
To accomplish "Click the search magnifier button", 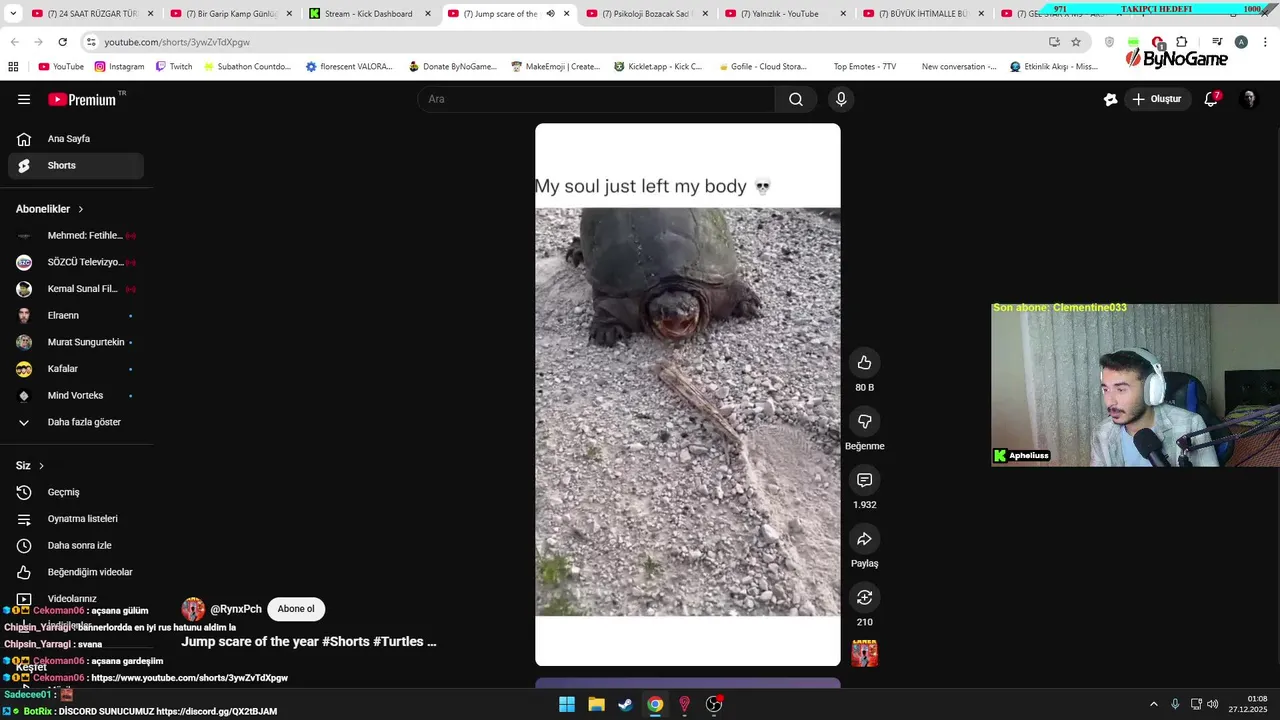I will click(x=796, y=99).
